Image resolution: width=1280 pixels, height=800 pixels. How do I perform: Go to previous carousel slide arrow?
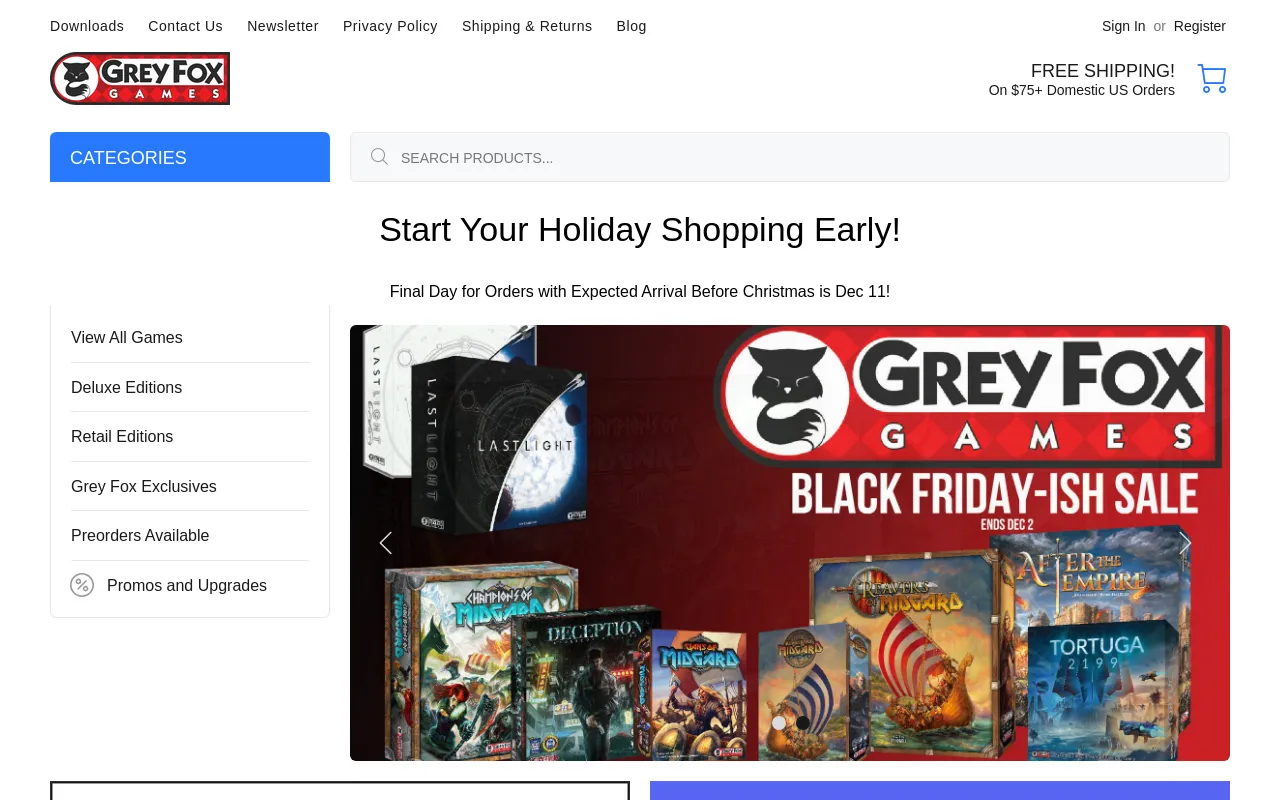tap(385, 543)
